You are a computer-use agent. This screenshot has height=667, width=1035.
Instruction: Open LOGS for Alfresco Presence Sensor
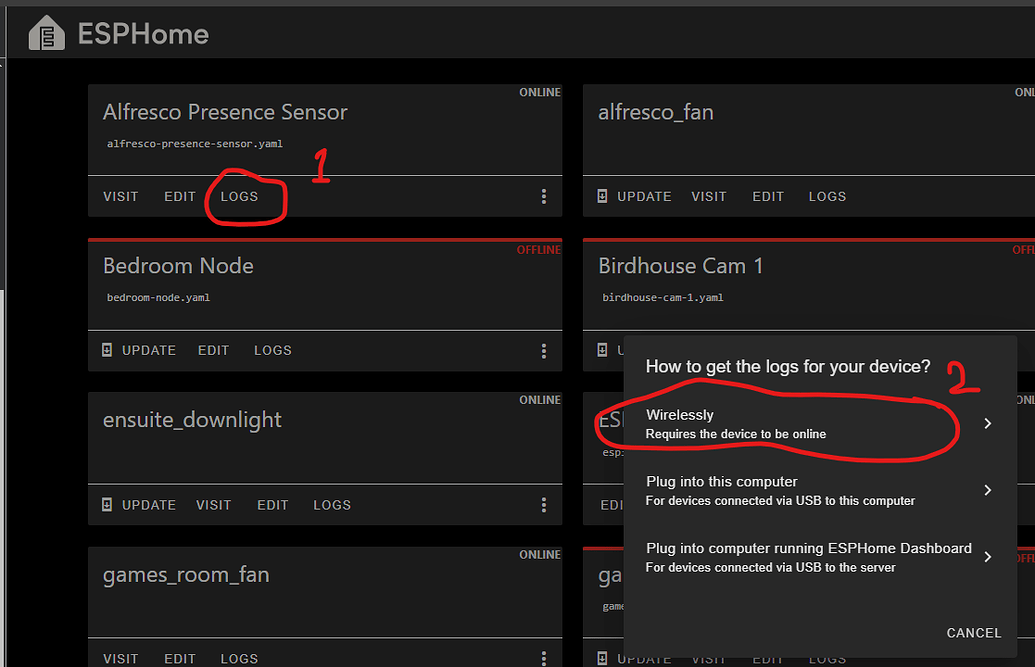pyautogui.click(x=239, y=196)
